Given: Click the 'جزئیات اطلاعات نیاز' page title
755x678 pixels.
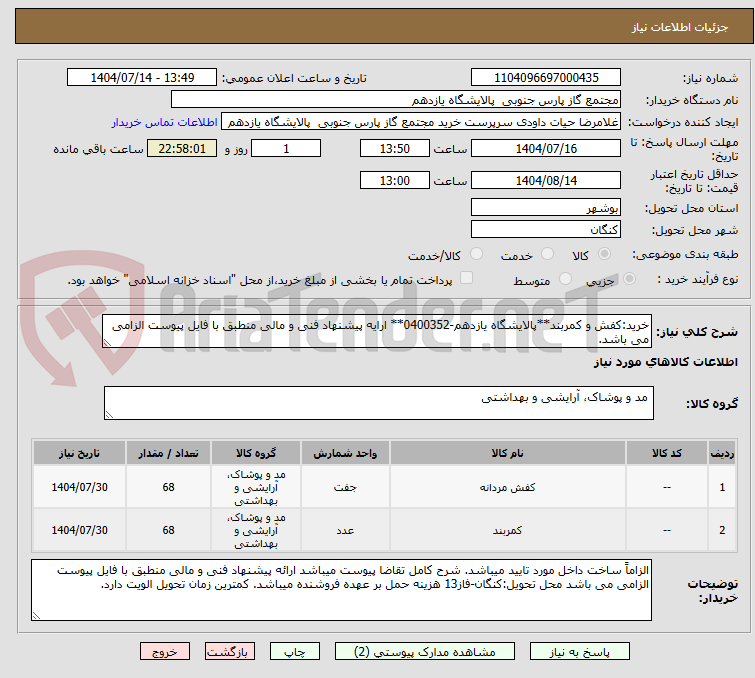Looking at the screenshot, I should [x=680, y=27].
